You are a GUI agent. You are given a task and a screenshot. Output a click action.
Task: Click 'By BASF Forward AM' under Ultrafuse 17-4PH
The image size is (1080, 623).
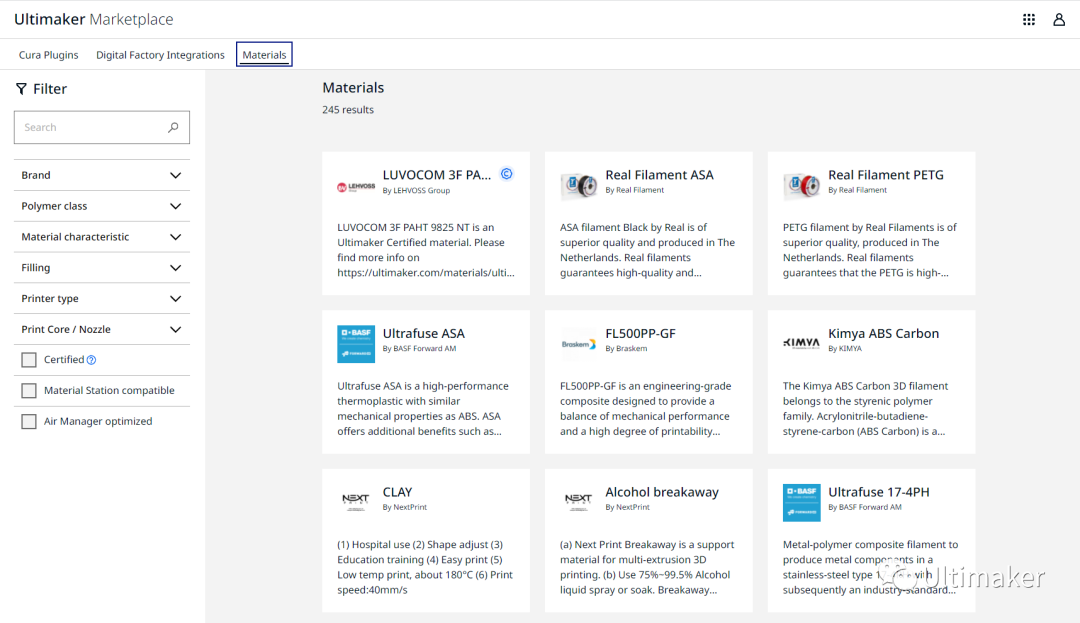point(865,507)
